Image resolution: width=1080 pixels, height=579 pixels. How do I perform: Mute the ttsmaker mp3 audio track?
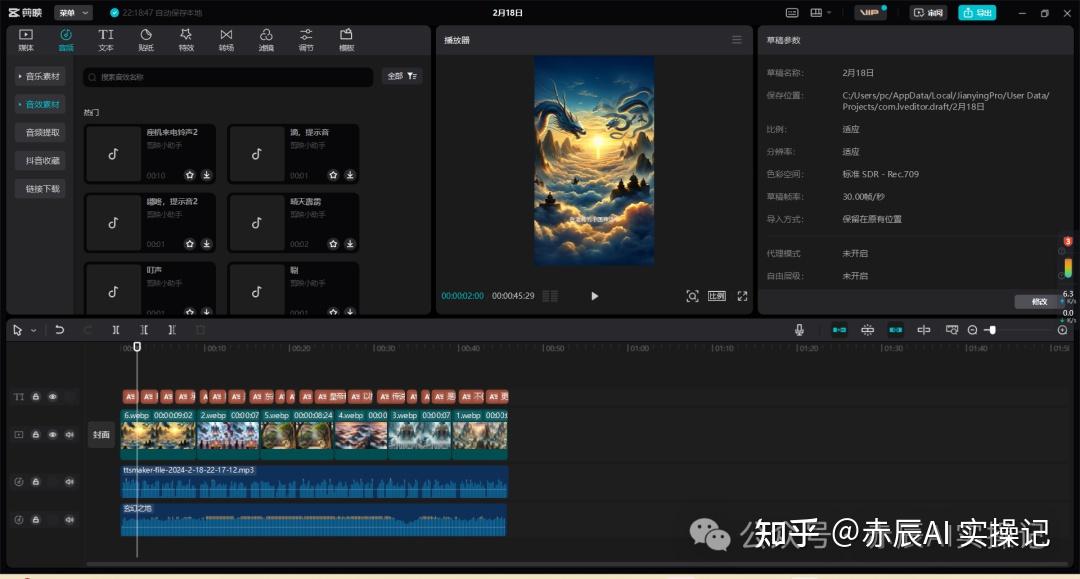coord(70,482)
